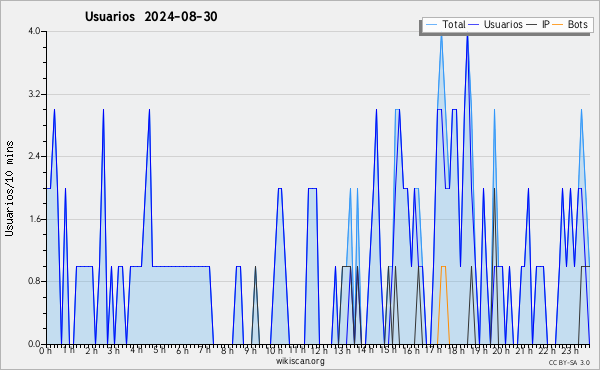The width and height of the screenshot is (600, 370).
Task: Click the chart title 'Usuarios 2024-08-30'
Action: 151,17
